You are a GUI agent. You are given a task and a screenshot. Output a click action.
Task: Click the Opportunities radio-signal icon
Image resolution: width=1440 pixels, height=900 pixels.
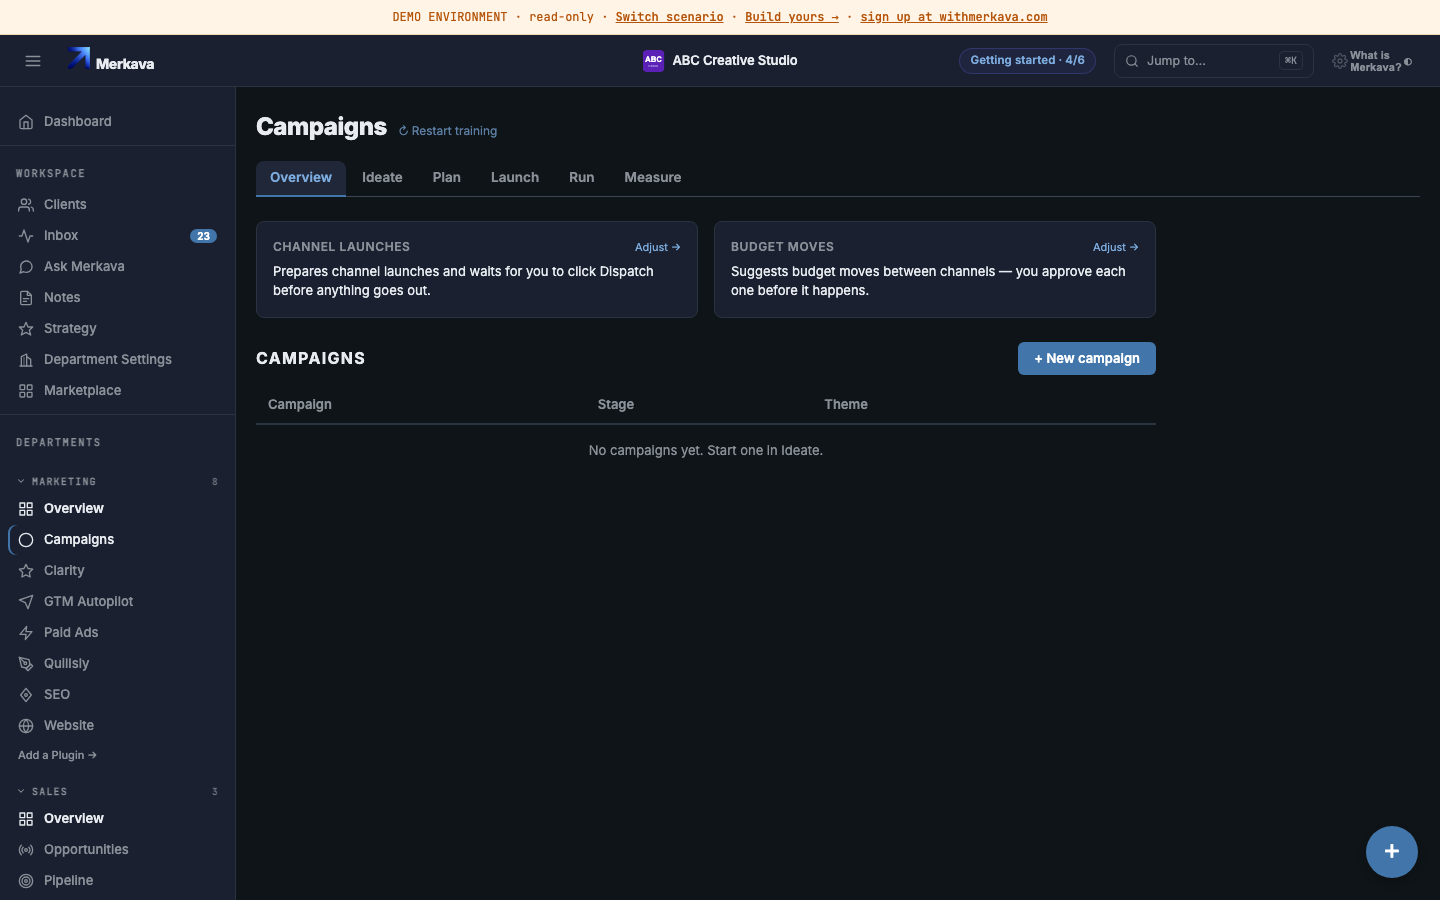(26, 850)
